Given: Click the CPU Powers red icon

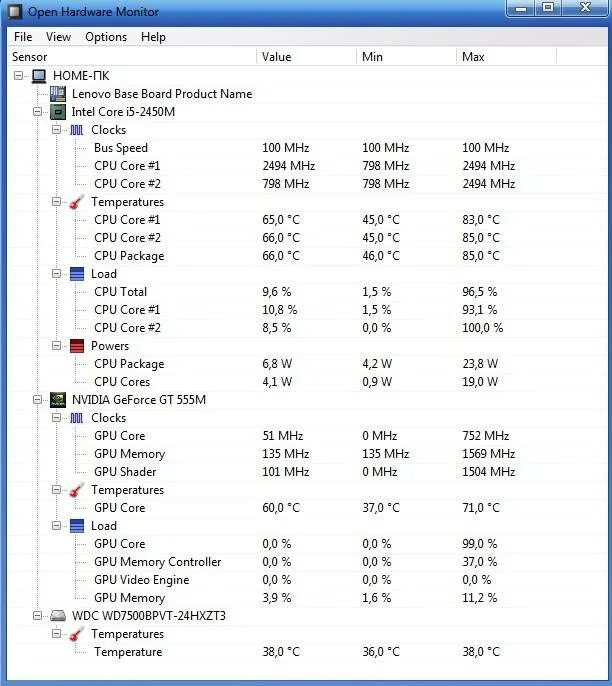Looking at the screenshot, I should (77, 346).
